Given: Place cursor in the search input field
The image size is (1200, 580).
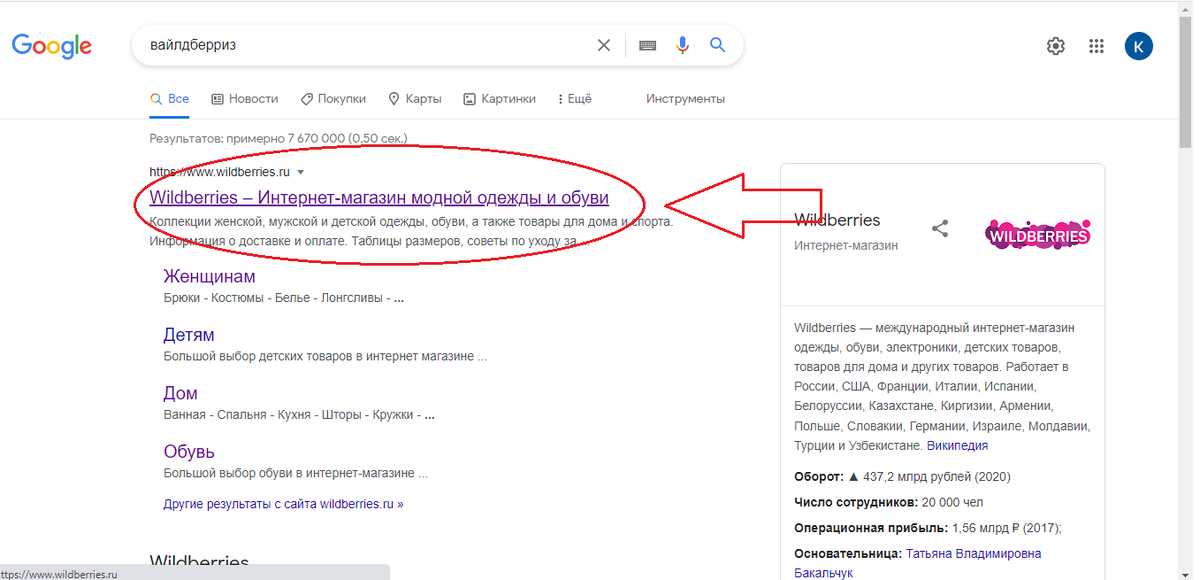Looking at the screenshot, I should pos(350,44).
